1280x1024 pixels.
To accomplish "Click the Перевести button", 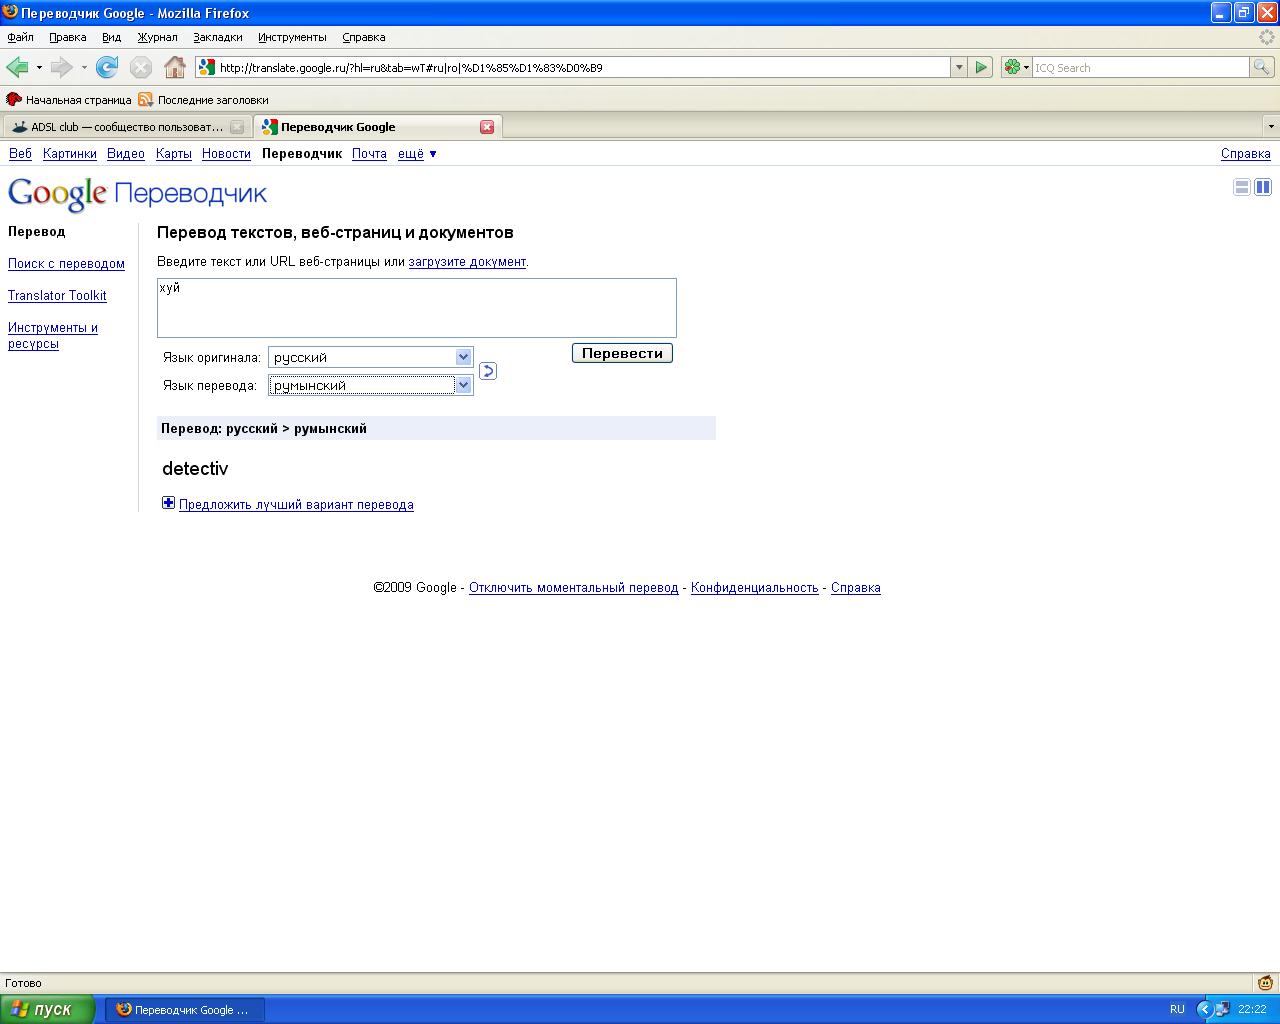I will (622, 353).
